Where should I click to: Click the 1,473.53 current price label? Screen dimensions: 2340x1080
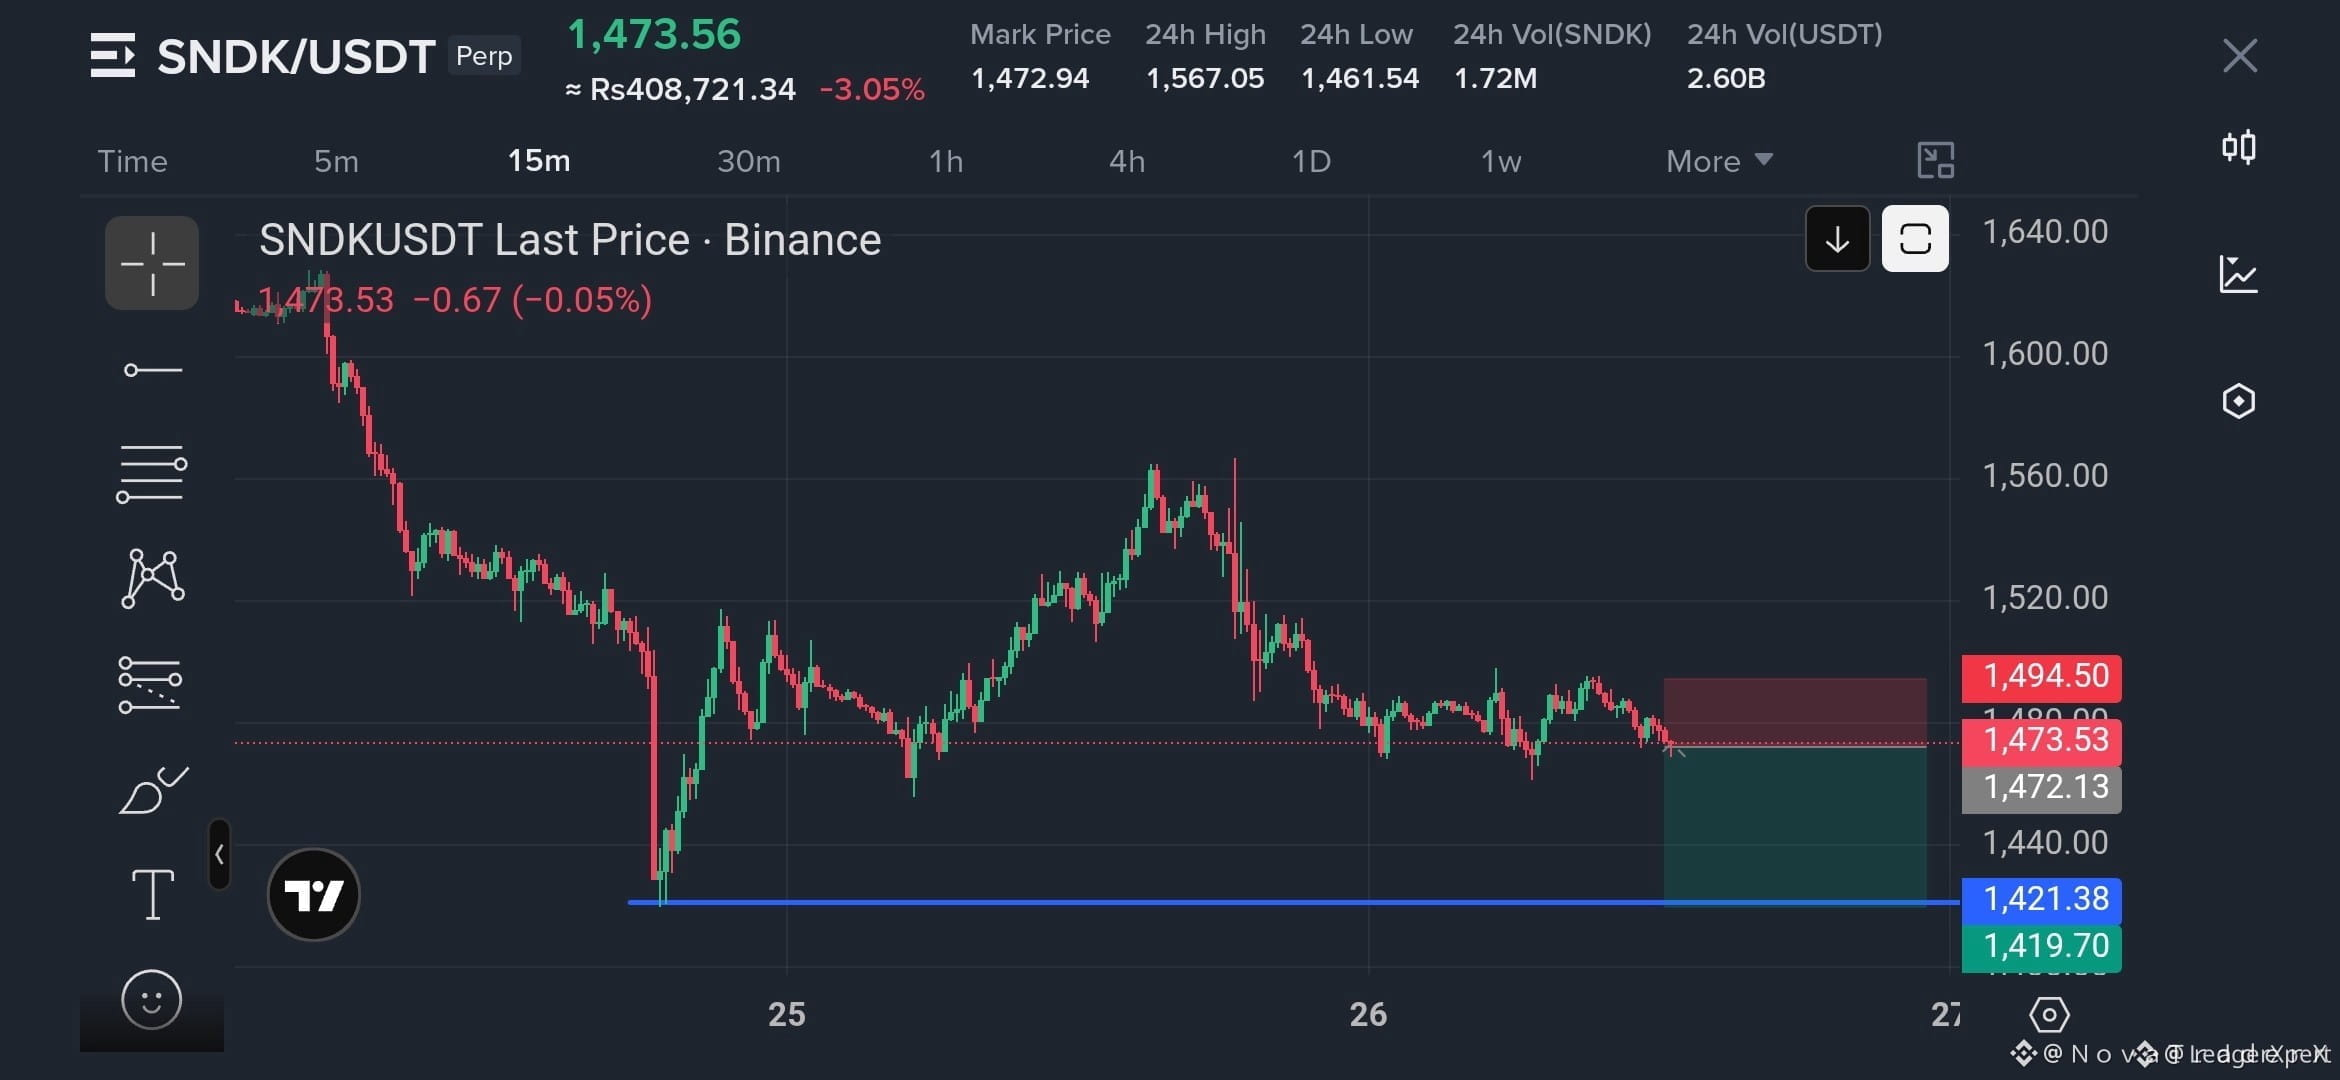tap(2041, 741)
